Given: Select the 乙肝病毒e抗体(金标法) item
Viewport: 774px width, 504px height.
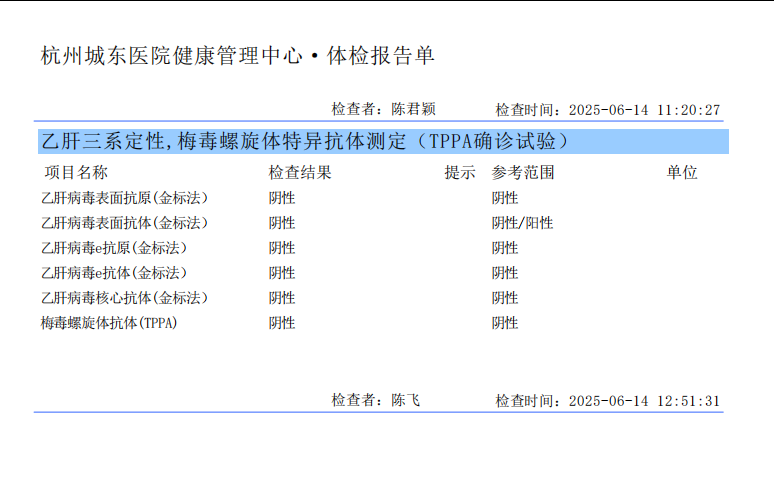Looking at the screenshot, I should click(x=114, y=273).
